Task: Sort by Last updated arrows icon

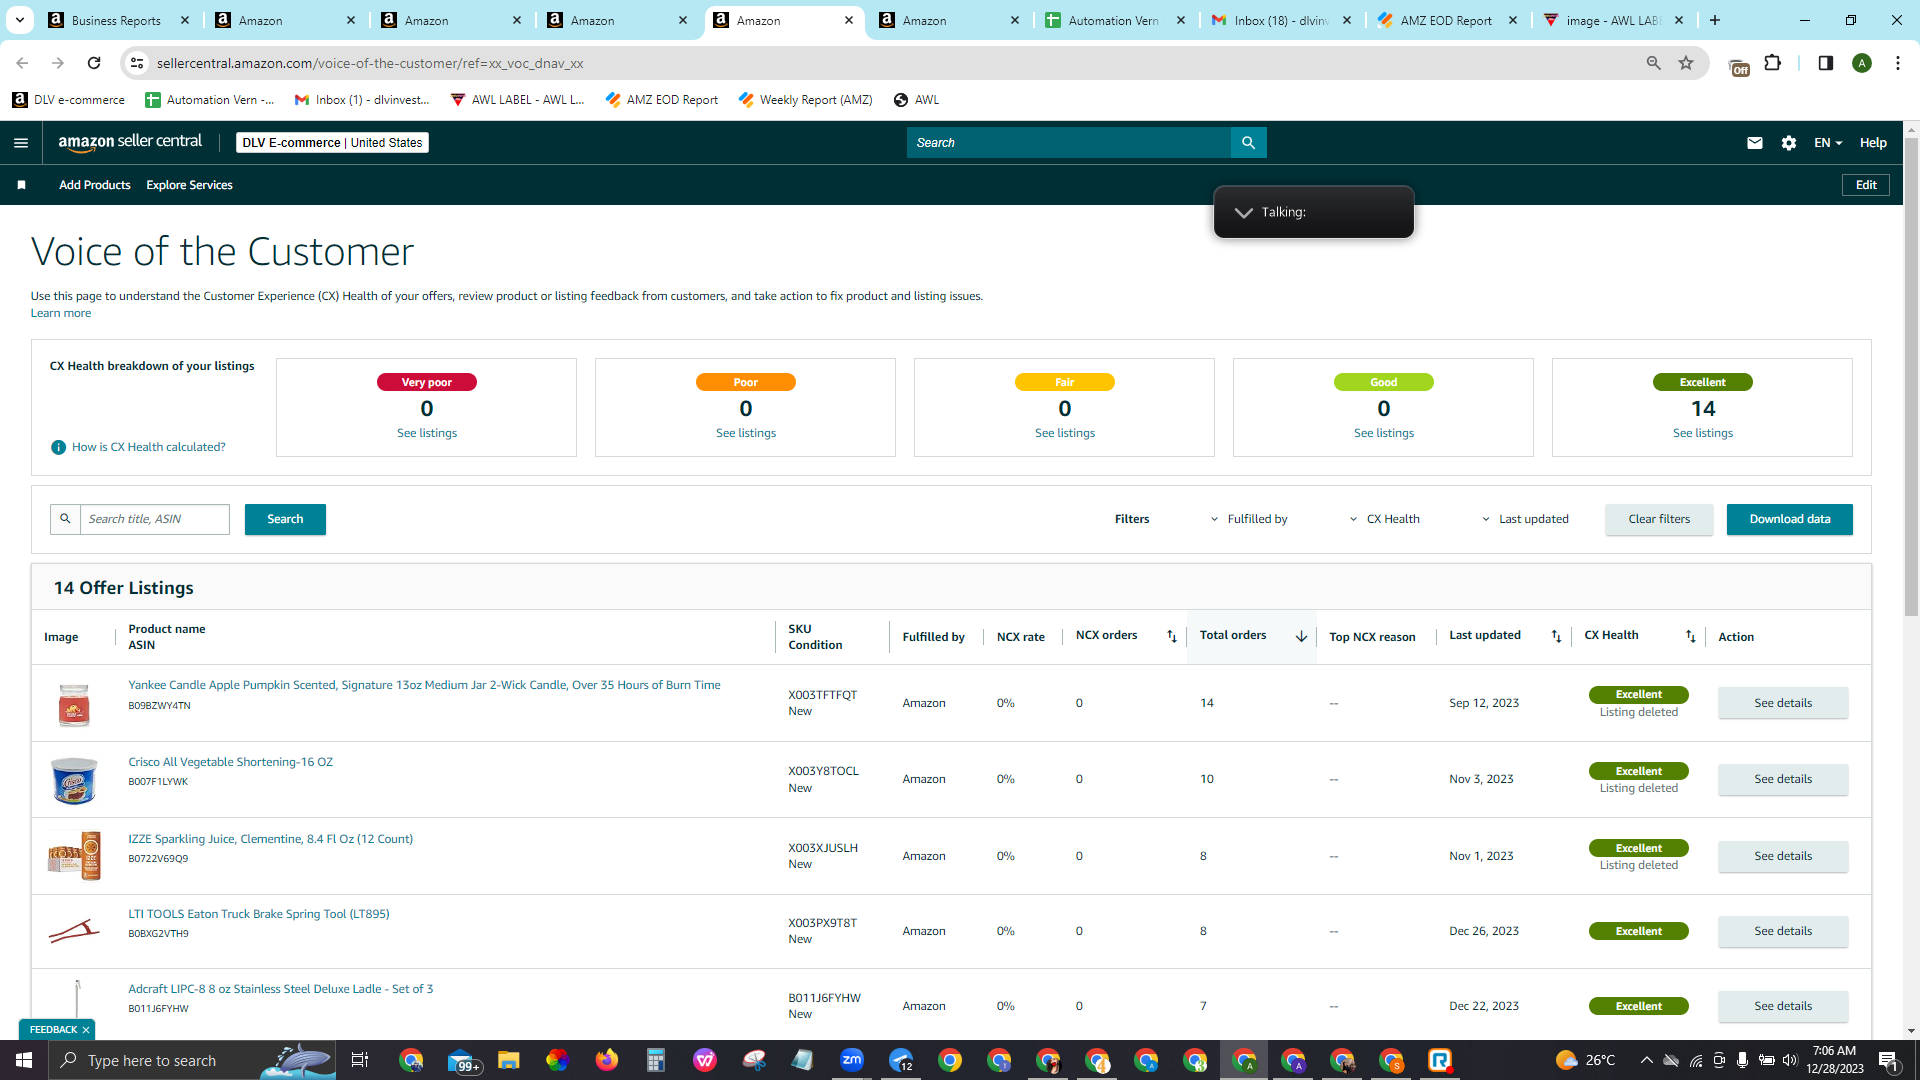Action: click(1556, 636)
